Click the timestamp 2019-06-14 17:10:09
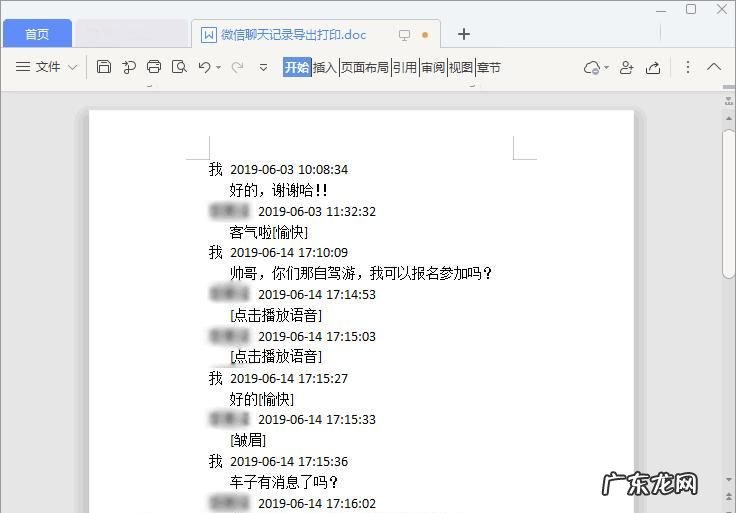Image resolution: width=736 pixels, height=513 pixels. pyautogui.click(x=289, y=253)
